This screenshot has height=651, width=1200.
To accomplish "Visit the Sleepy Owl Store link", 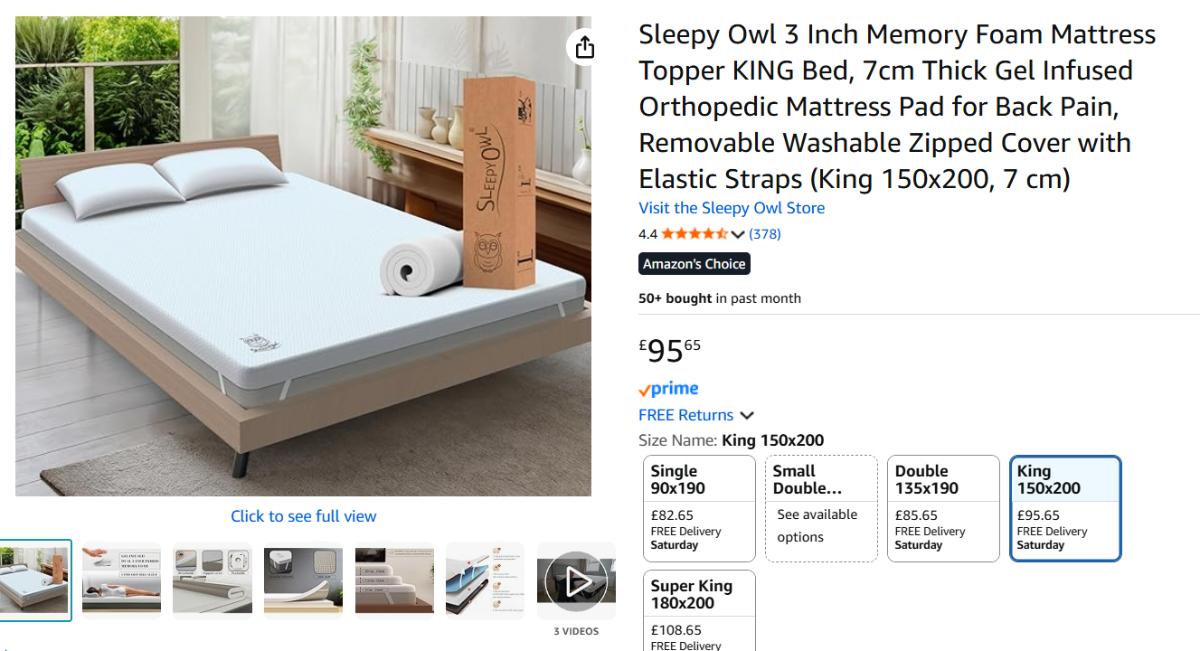I will click(x=732, y=208).
